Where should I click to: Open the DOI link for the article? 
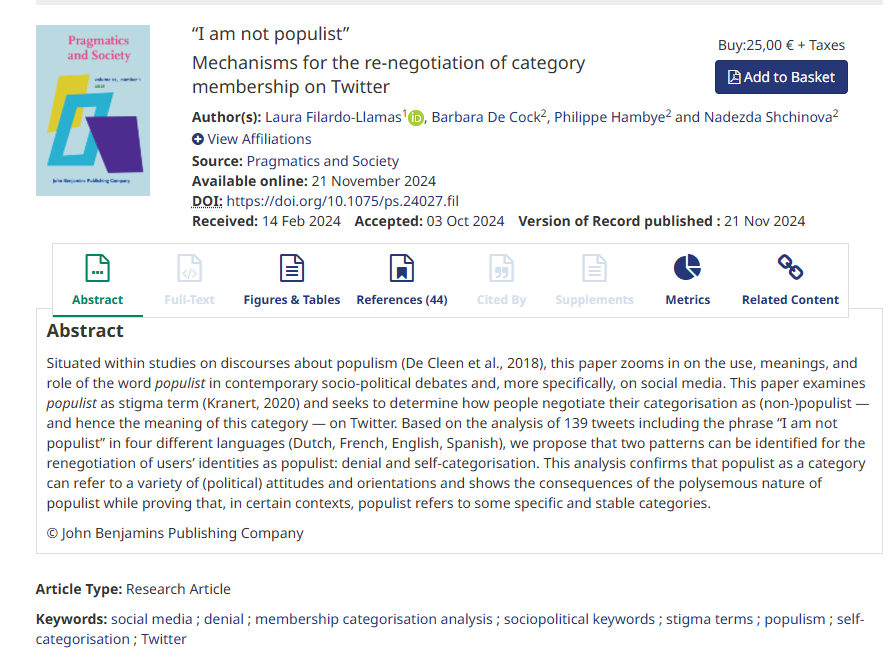(344, 201)
